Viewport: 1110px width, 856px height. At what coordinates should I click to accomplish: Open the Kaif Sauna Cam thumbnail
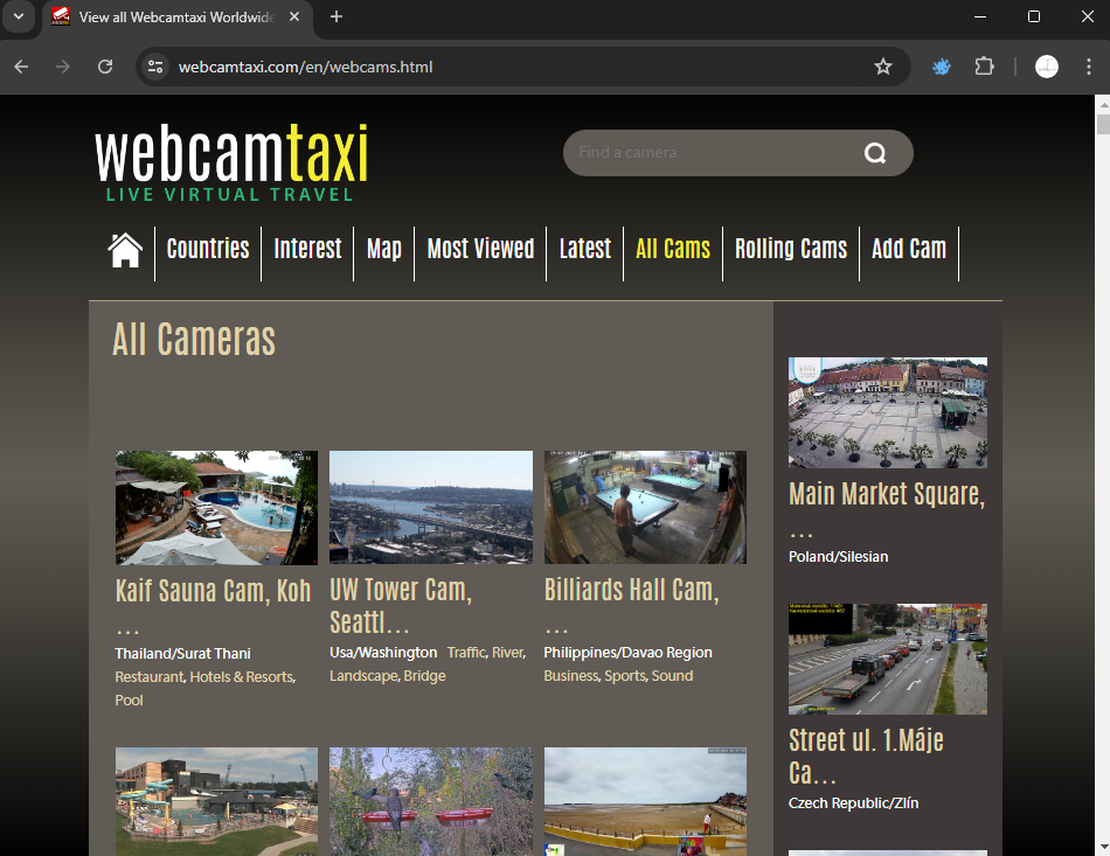click(x=215, y=507)
